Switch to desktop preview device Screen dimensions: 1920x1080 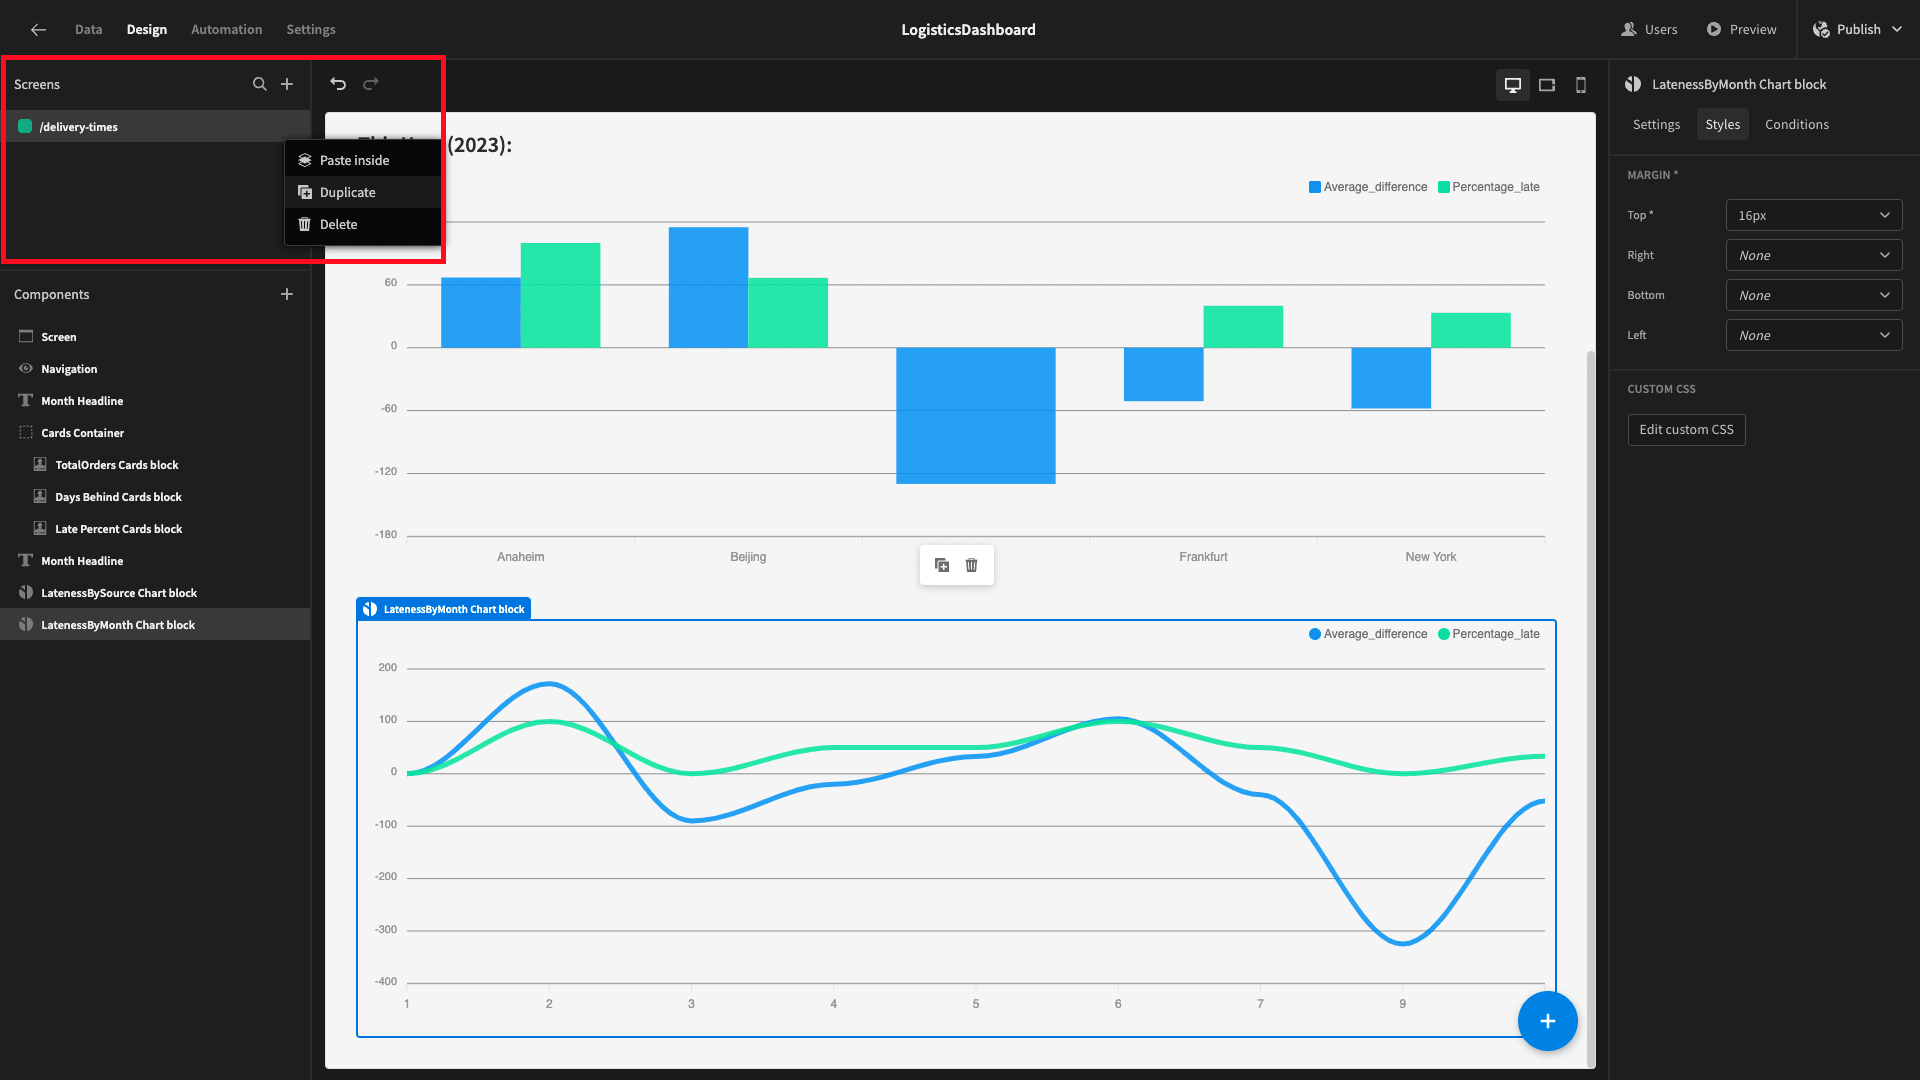point(1513,85)
